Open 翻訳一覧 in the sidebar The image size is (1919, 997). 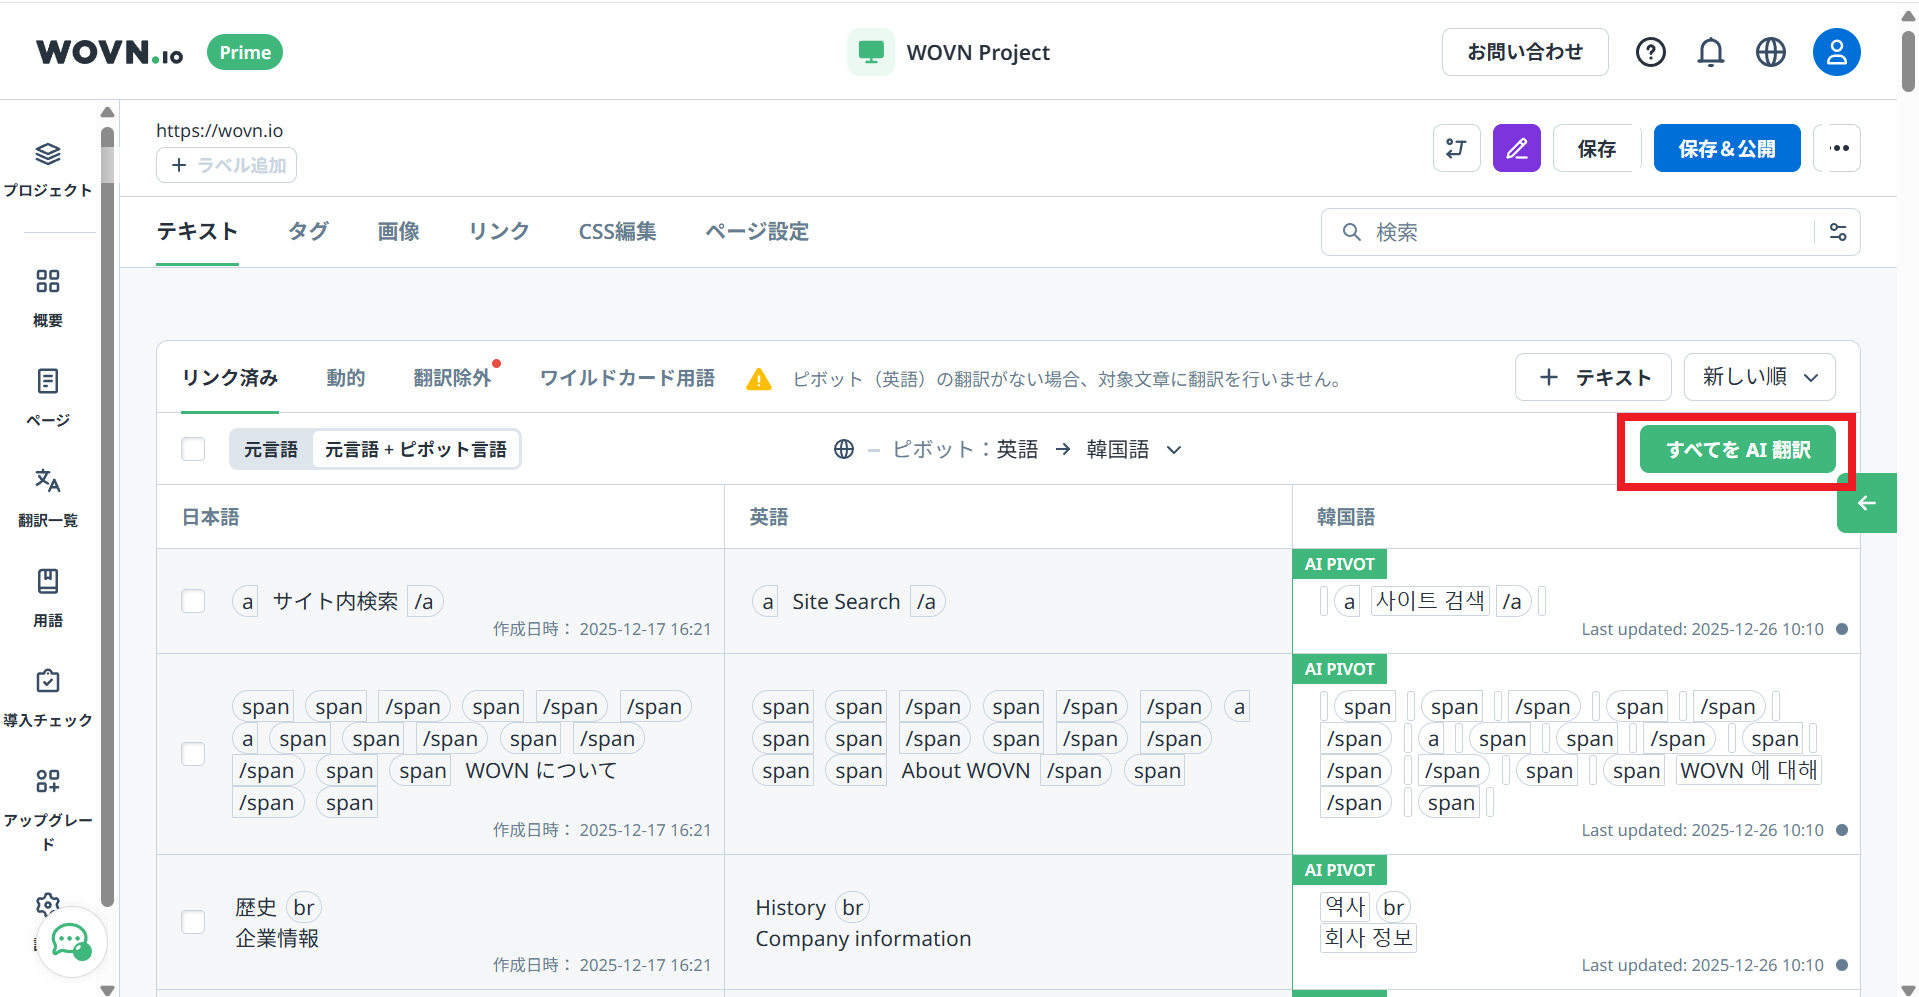click(x=47, y=496)
